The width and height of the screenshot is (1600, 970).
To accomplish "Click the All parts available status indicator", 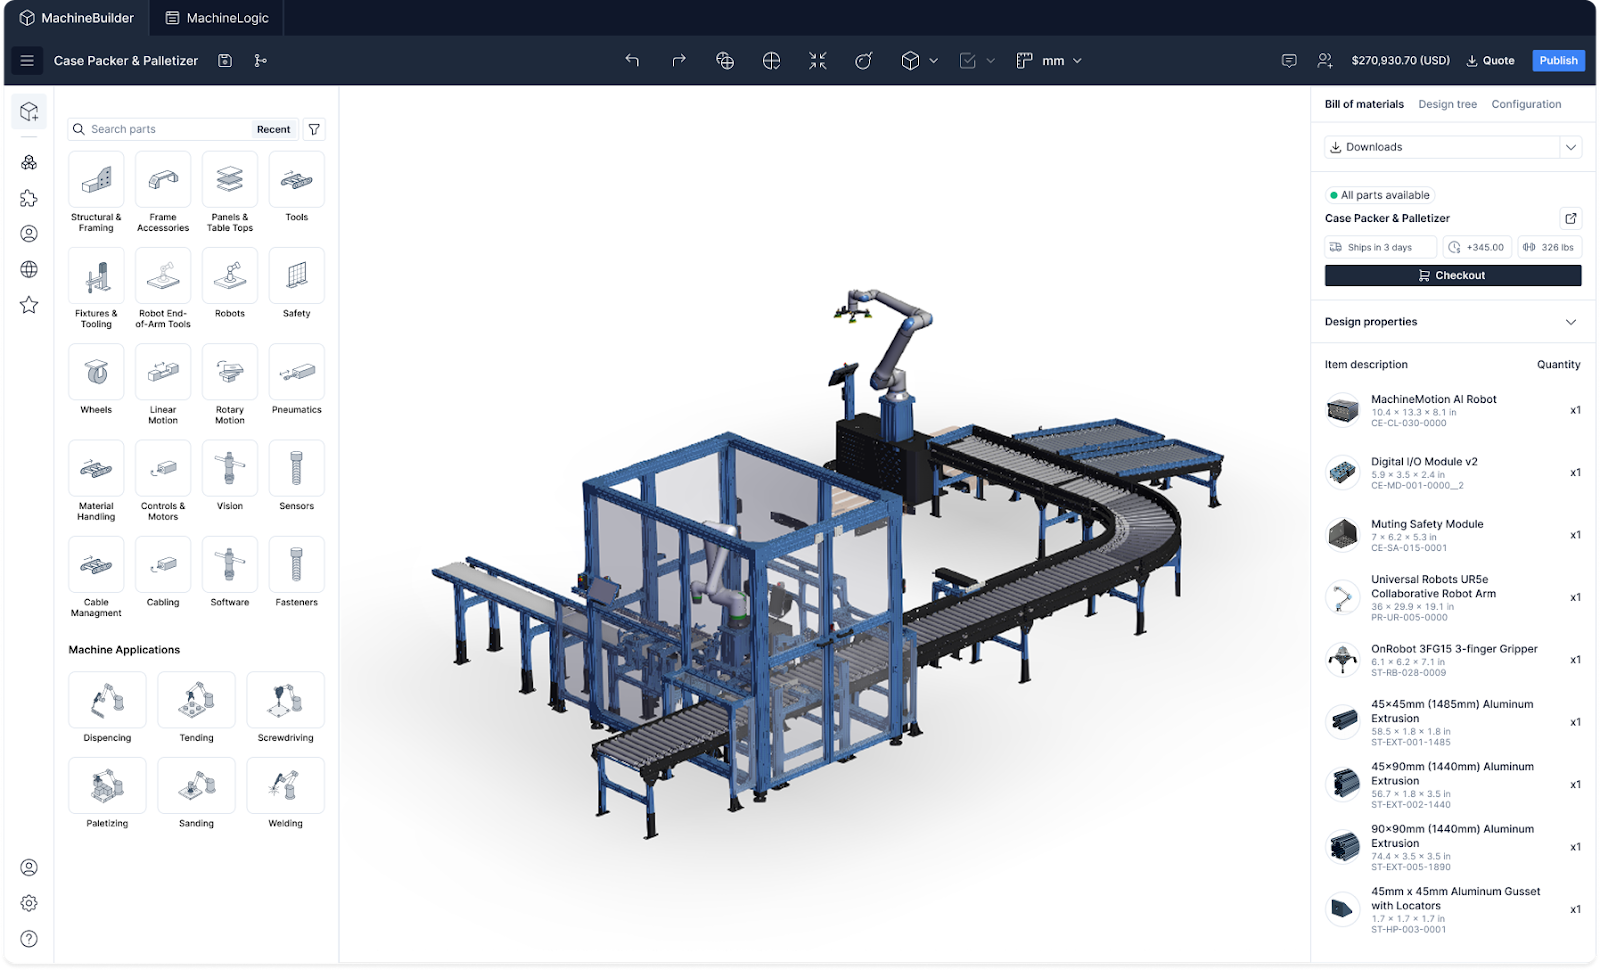I will pos(1380,194).
